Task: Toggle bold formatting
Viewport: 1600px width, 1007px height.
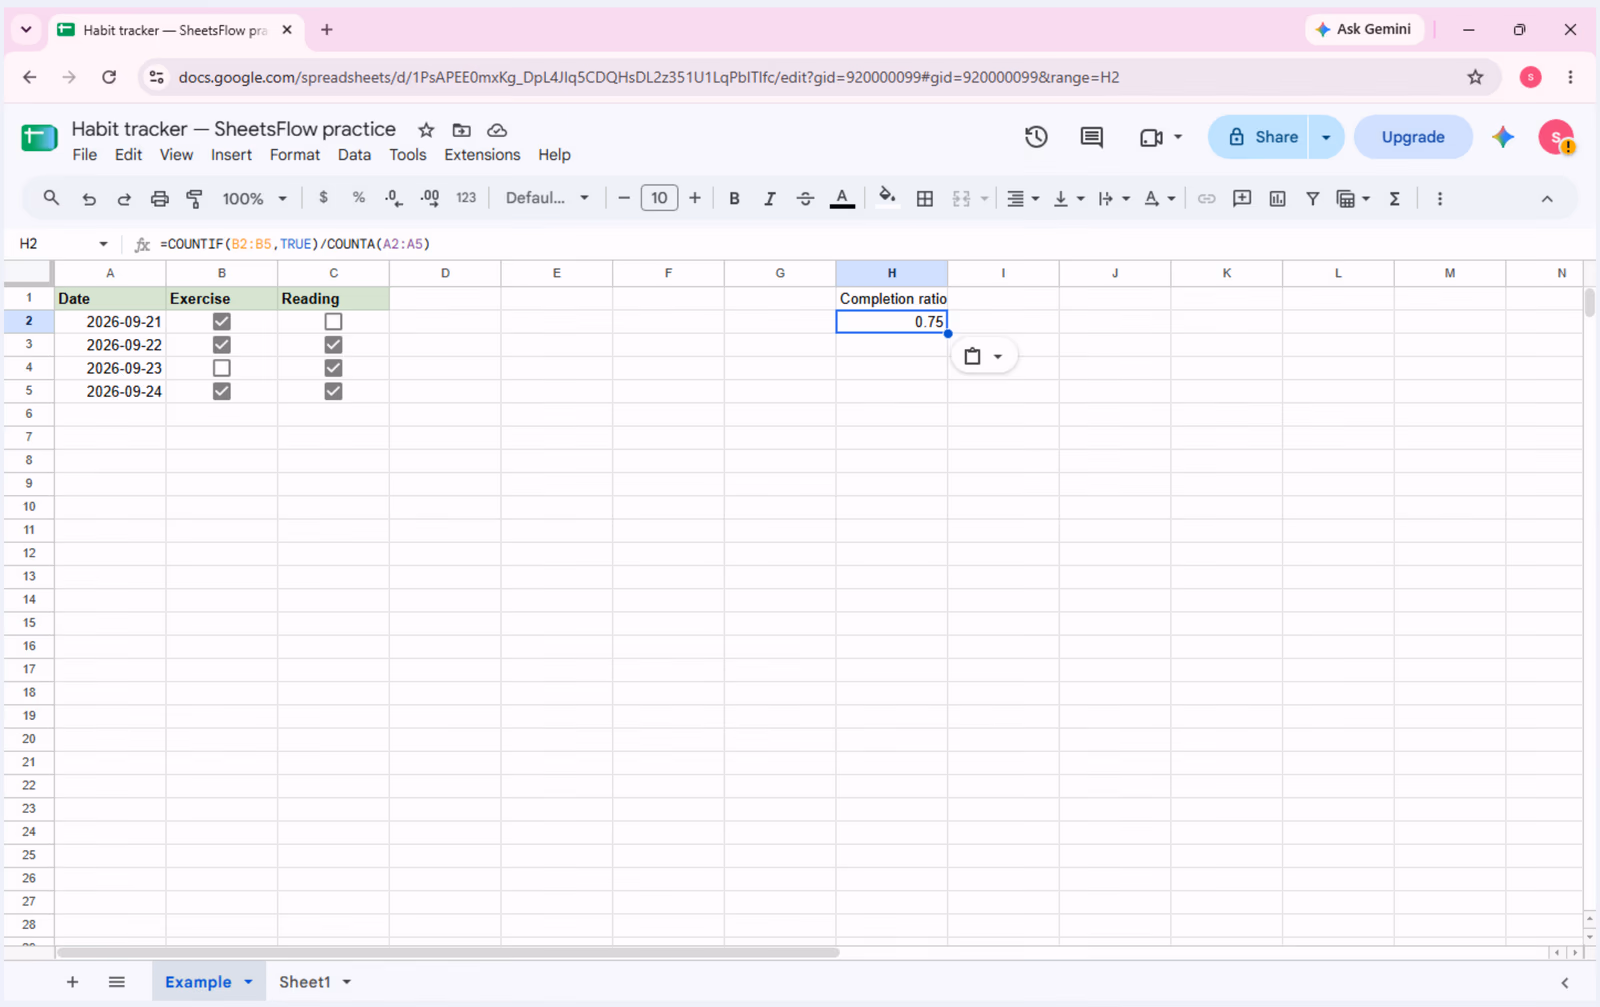Action: pos(734,199)
